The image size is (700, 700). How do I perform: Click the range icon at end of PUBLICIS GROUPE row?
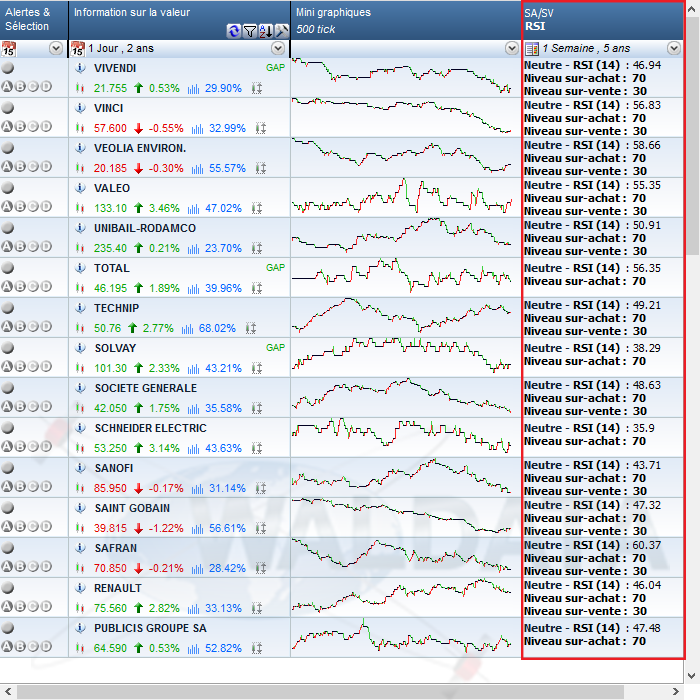tap(257, 648)
